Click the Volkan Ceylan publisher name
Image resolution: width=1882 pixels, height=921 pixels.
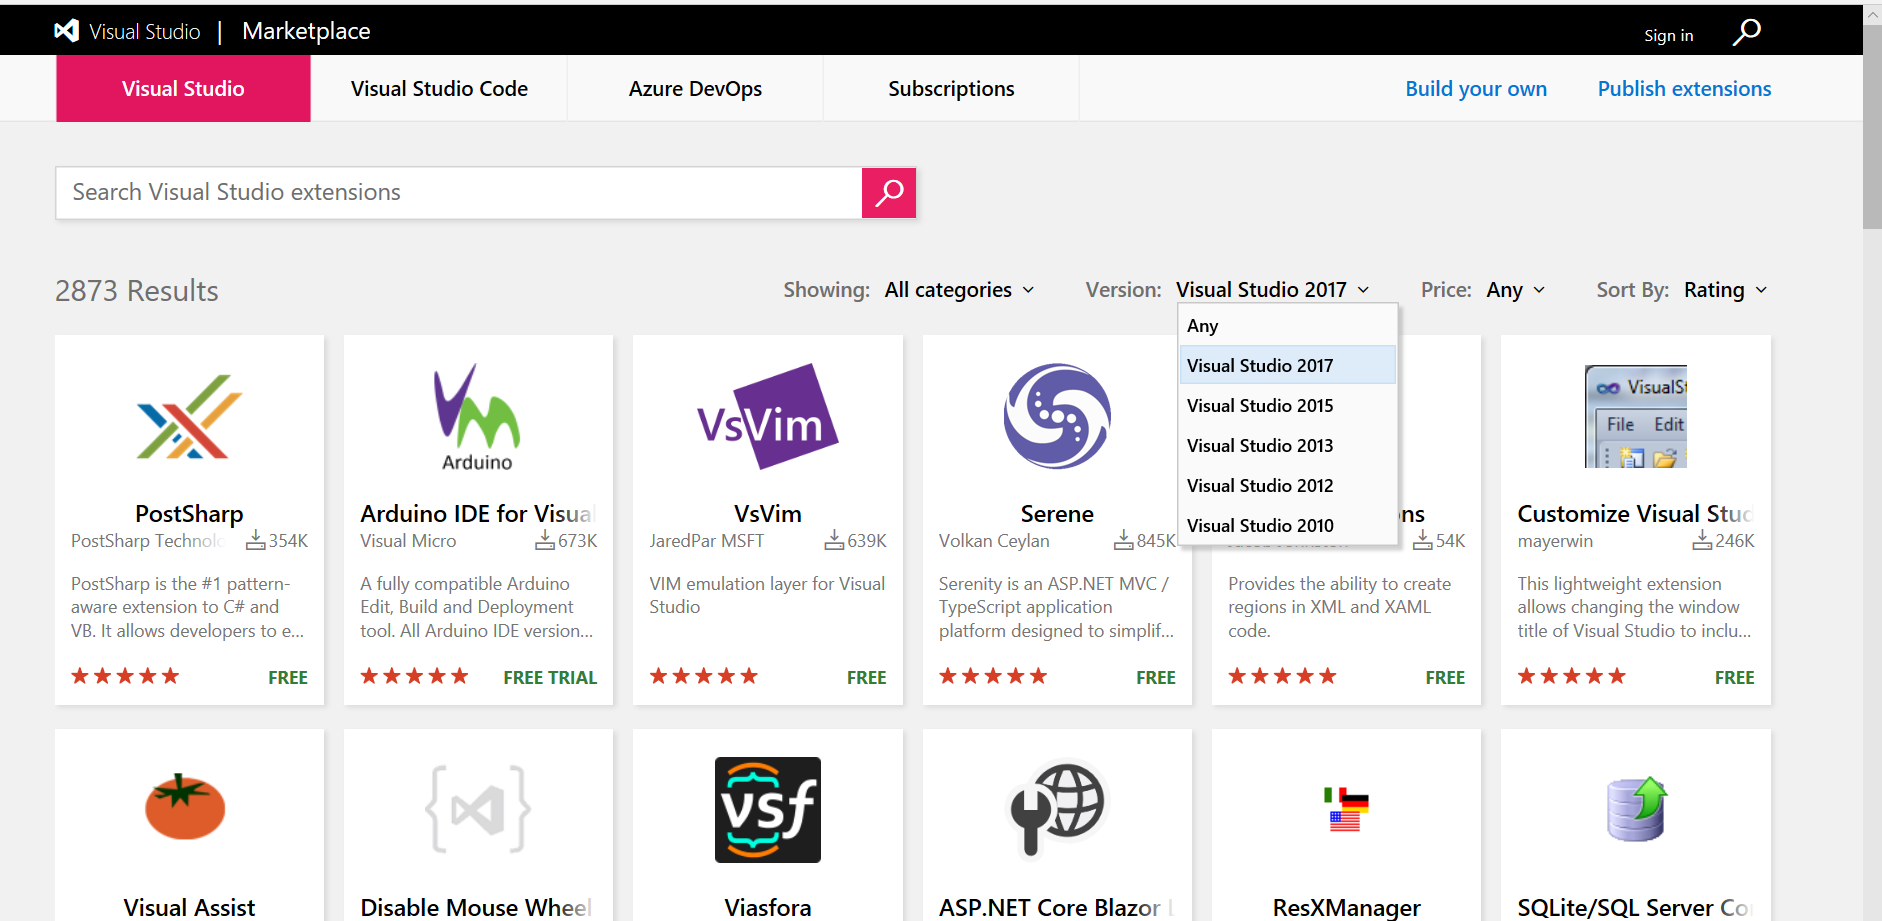click(x=994, y=541)
